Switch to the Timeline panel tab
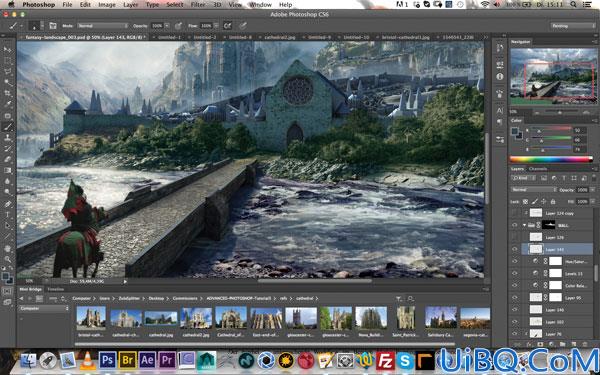The height and width of the screenshot is (375, 600). coord(55,289)
